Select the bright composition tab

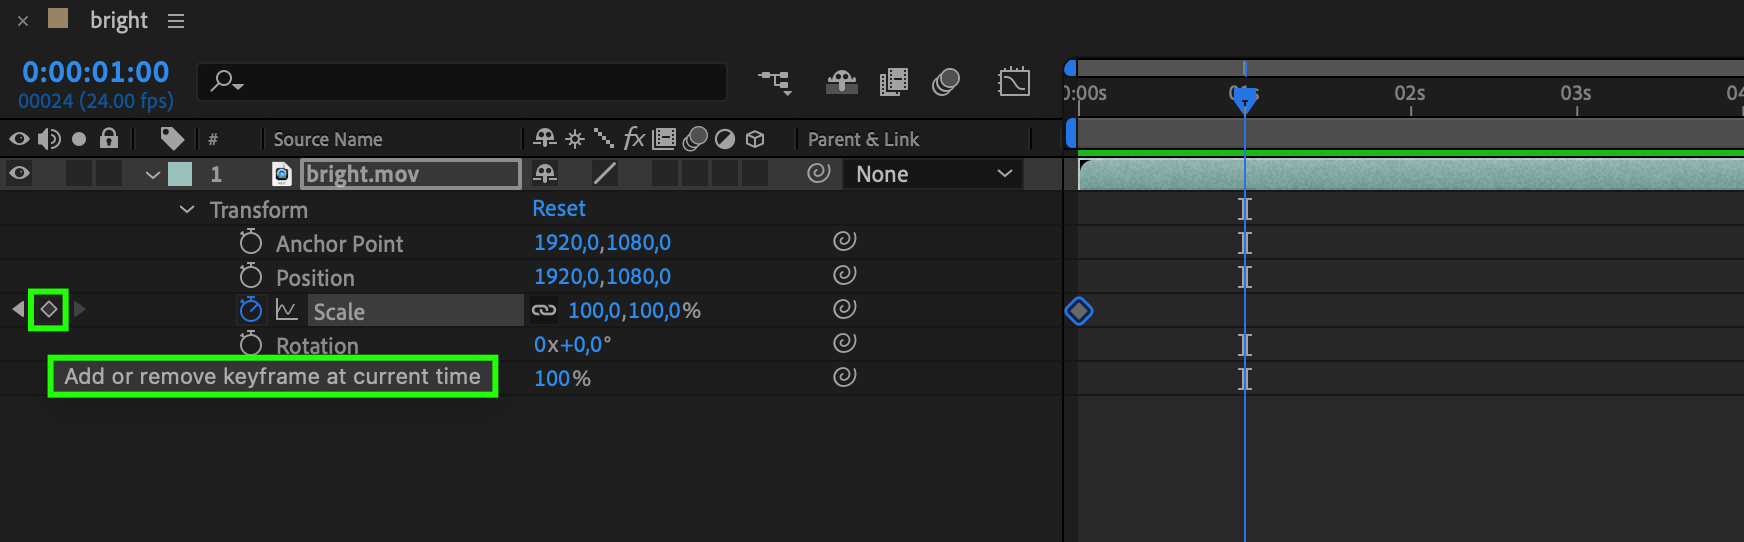click(118, 21)
